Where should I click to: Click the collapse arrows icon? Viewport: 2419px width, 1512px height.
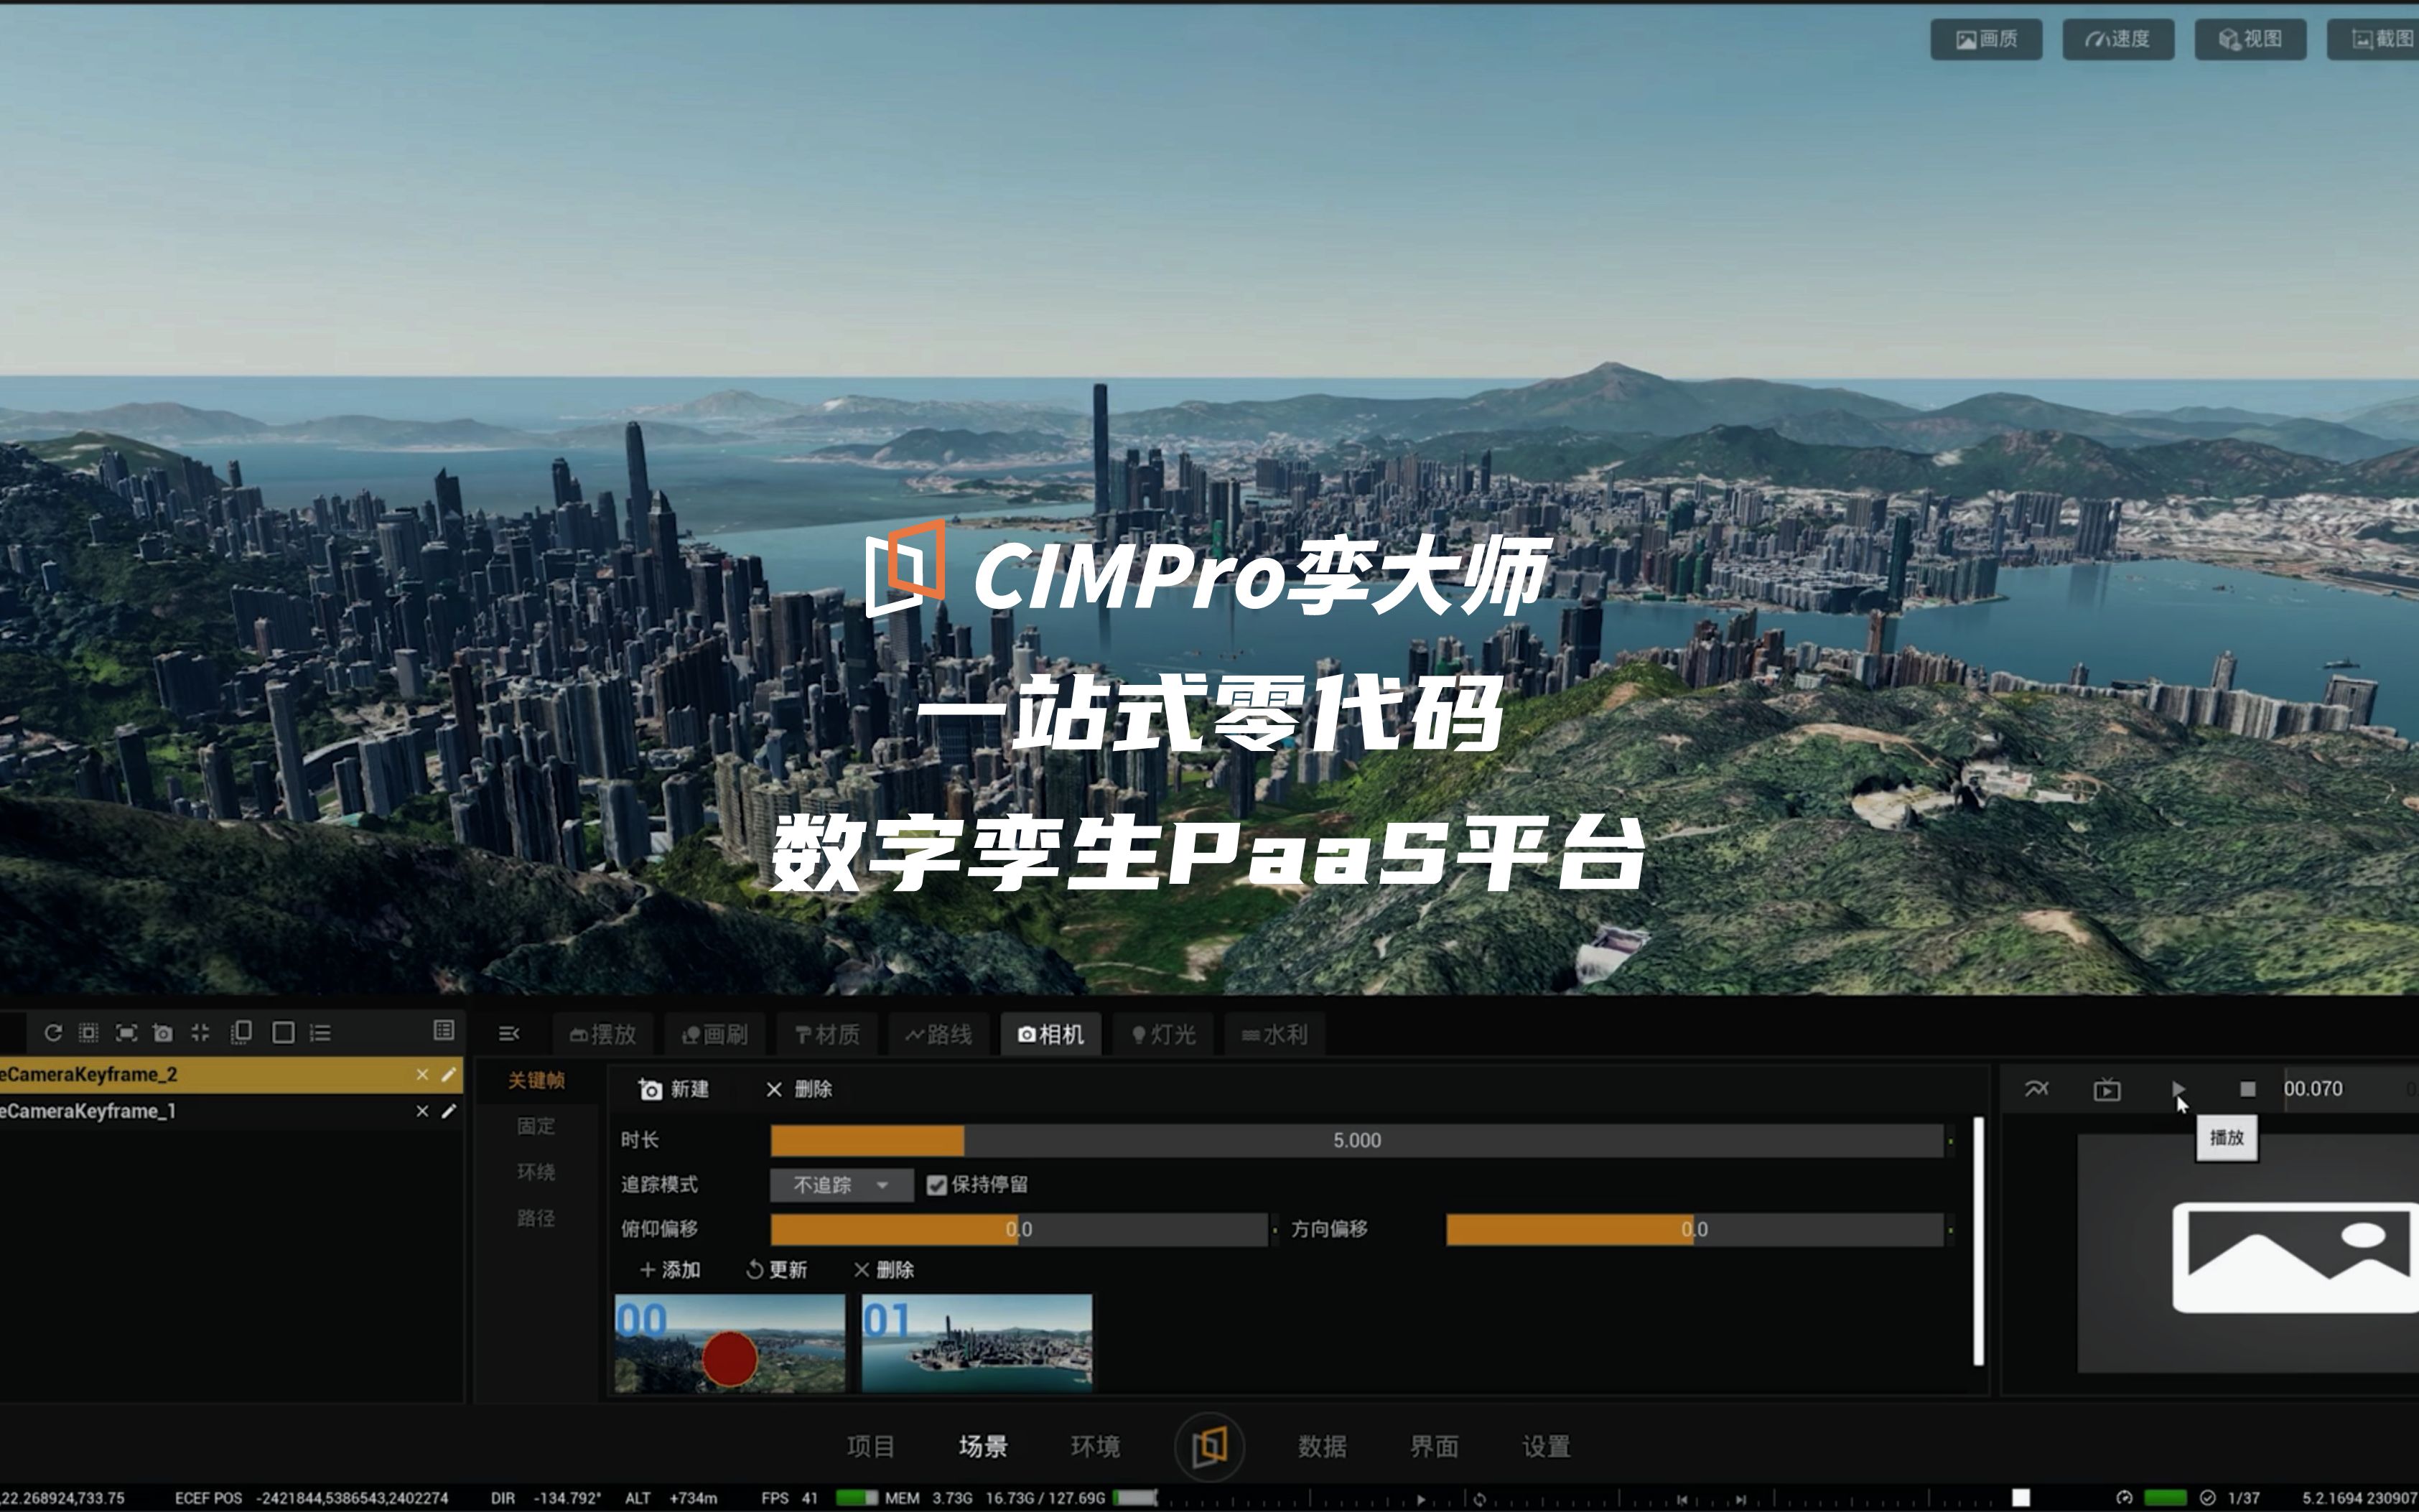pyautogui.click(x=200, y=1033)
